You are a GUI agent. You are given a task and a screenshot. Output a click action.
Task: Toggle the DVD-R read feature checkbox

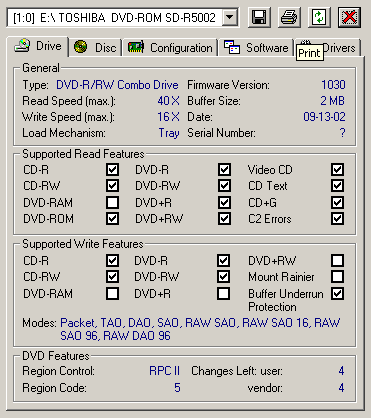(224, 169)
